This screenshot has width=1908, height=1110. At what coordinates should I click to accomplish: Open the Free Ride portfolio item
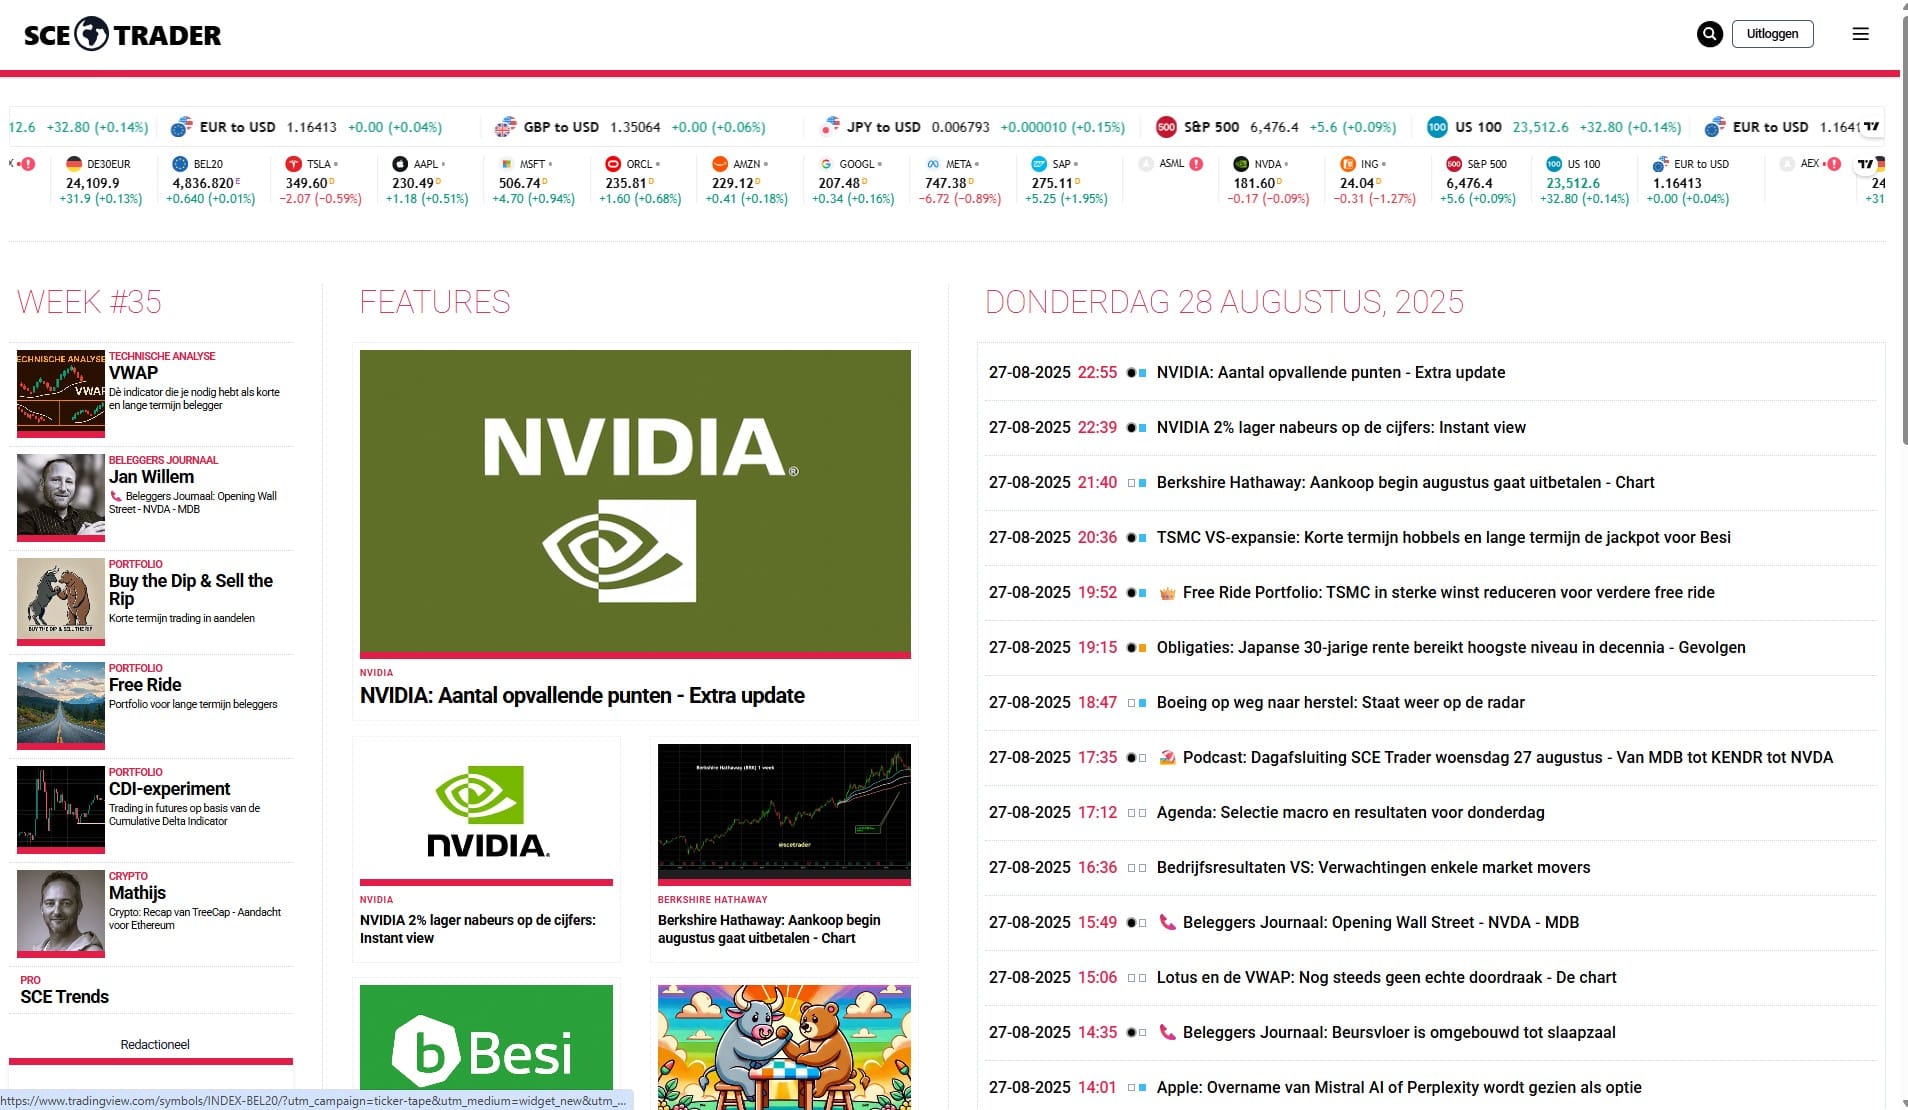[151, 705]
